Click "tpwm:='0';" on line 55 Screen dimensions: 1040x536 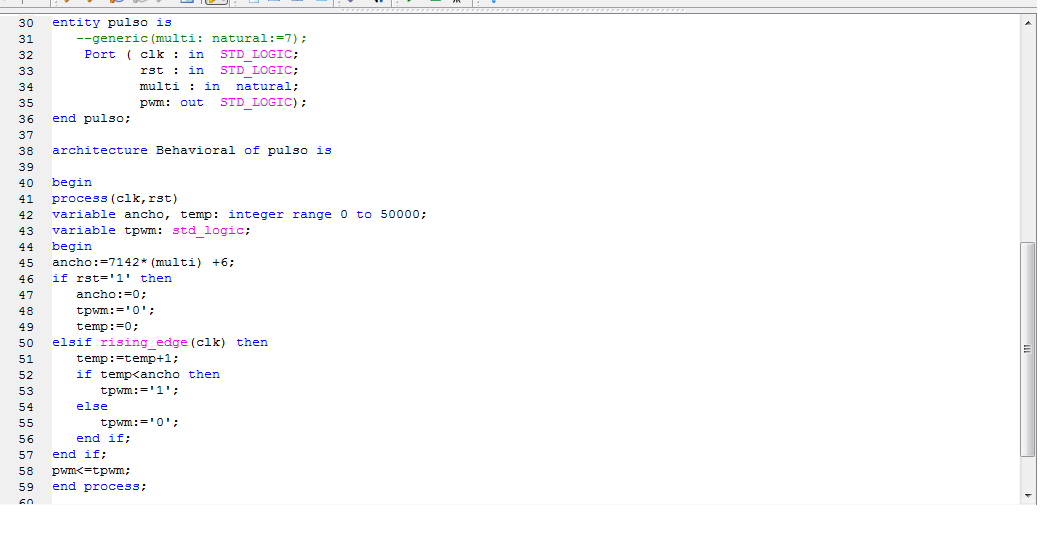click(139, 422)
